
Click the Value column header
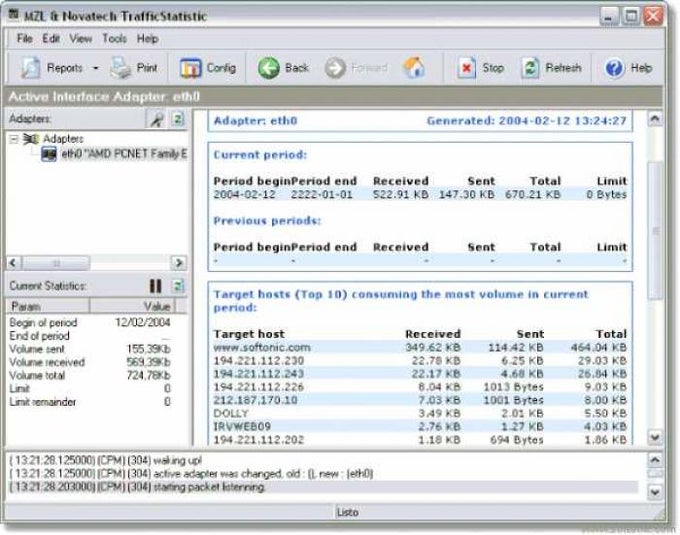[x=132, y=307]
